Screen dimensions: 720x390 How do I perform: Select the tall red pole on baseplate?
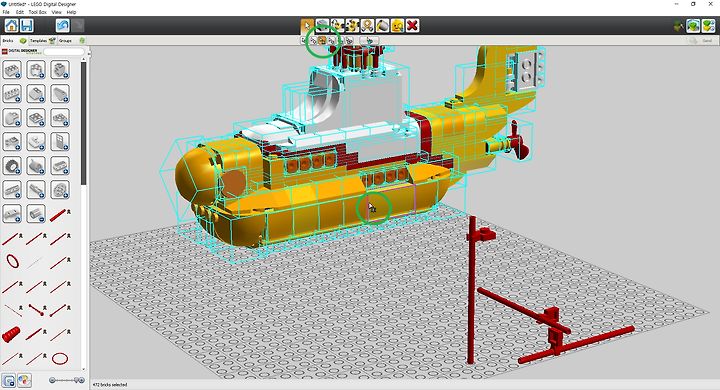[x=471, y=290]
